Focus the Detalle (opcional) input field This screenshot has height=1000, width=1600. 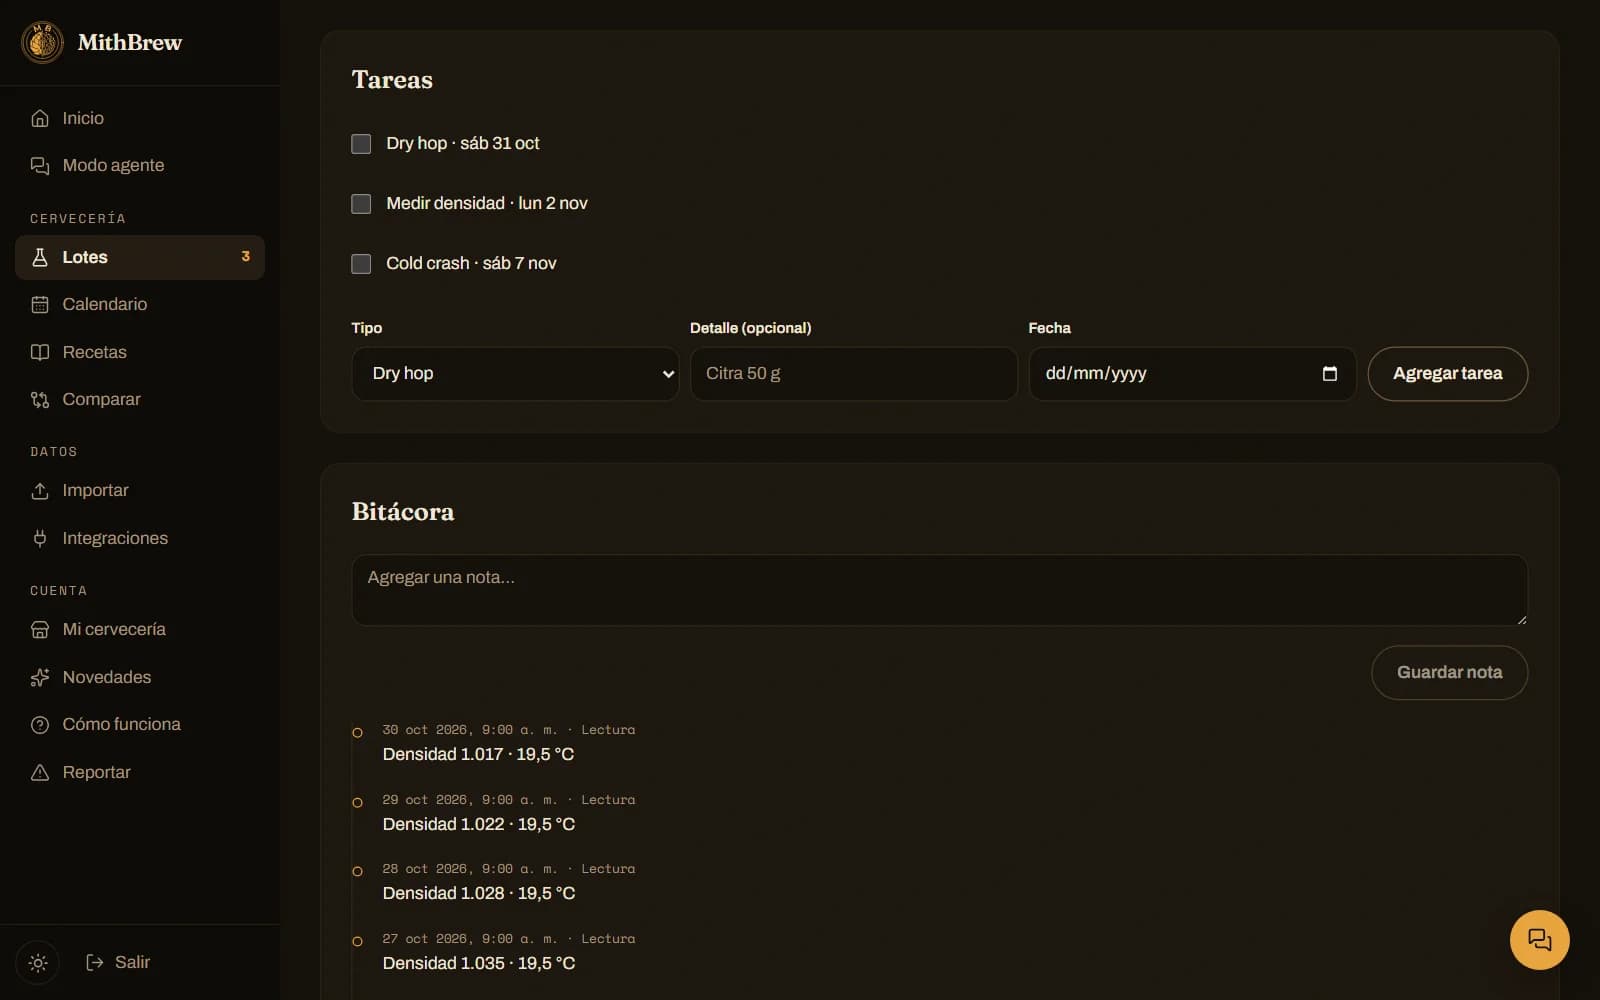pyautogui.click(x=853, y=373)
